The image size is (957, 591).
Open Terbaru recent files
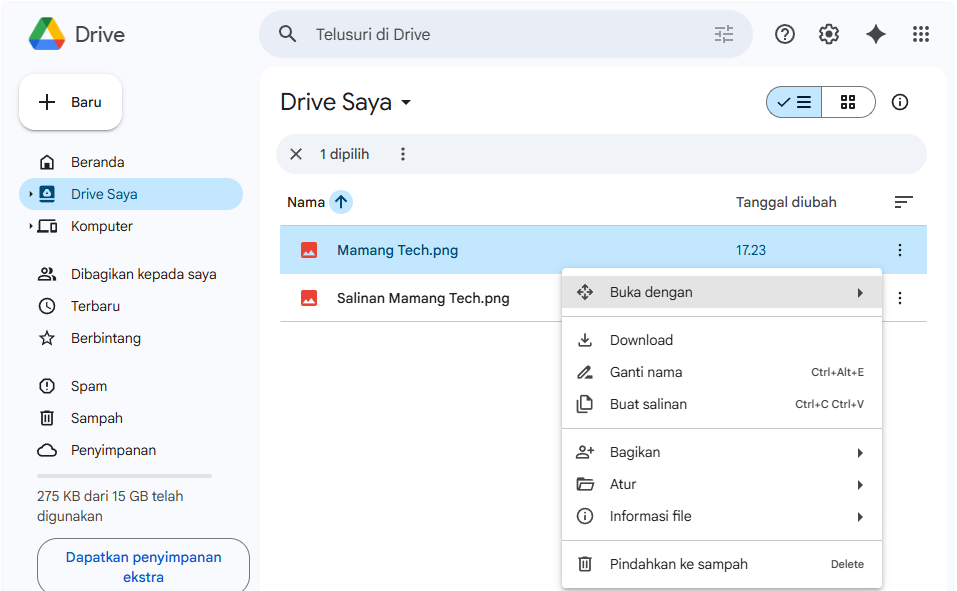click(x=131, y=306)
